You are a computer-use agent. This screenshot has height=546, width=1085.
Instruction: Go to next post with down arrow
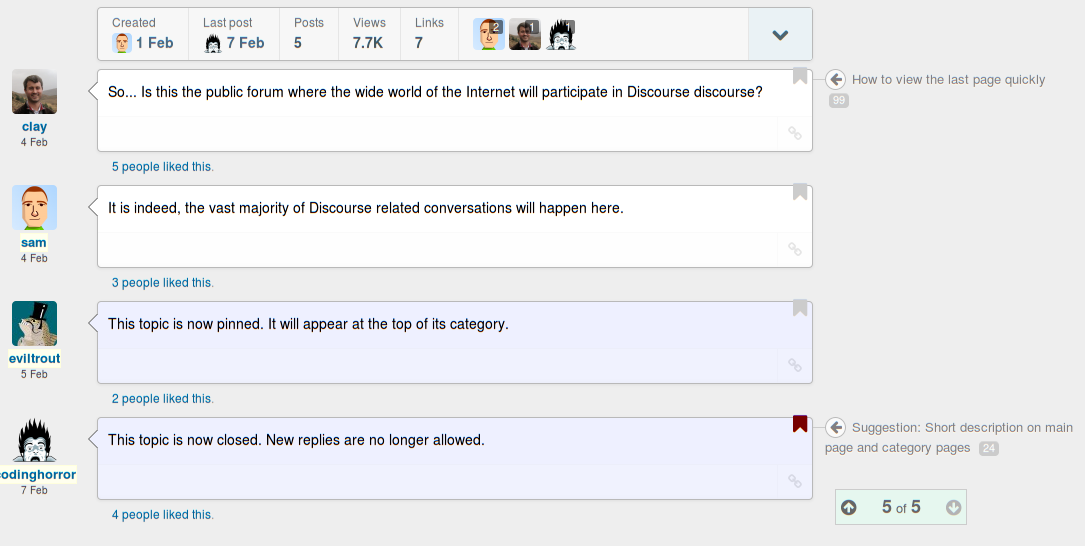[x=954, y=507]
